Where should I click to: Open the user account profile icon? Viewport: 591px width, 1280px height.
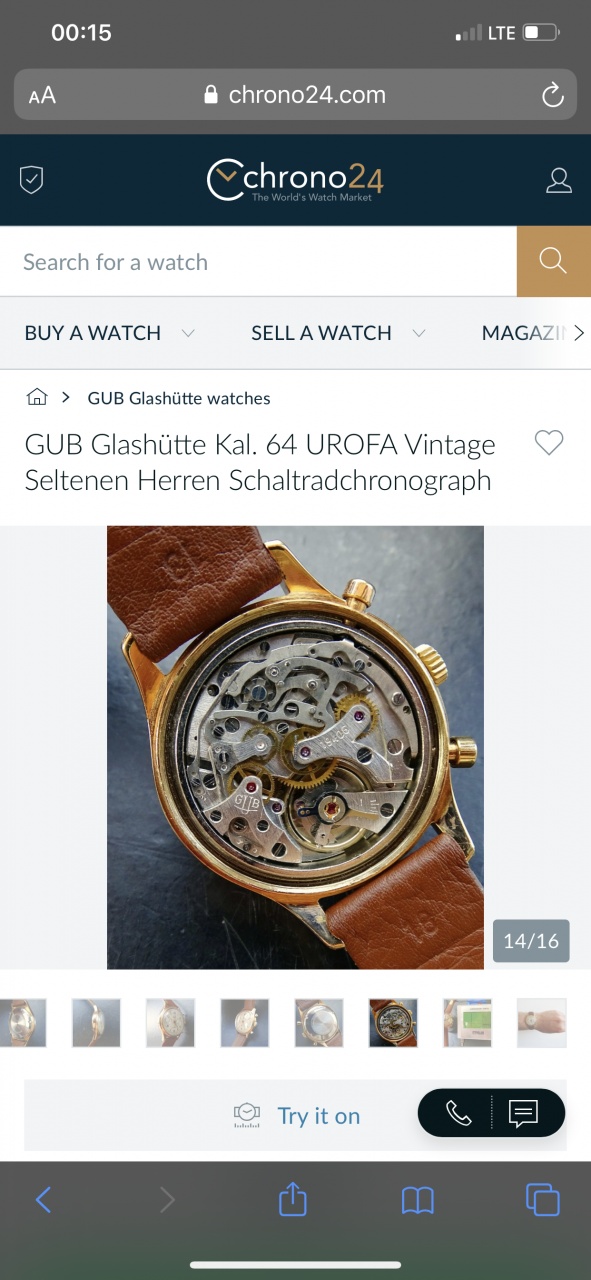tap(559, 180)
